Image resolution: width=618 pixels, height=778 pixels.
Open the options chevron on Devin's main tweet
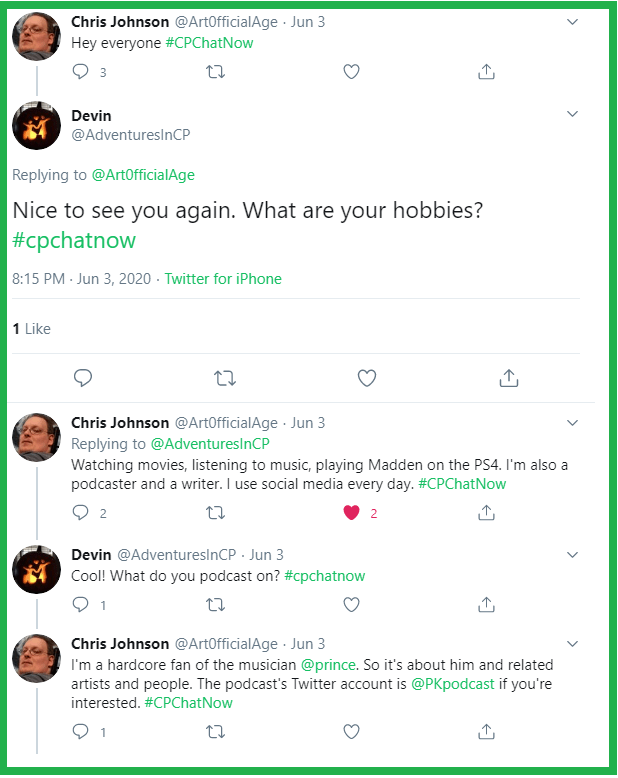(x=572, y=114)
